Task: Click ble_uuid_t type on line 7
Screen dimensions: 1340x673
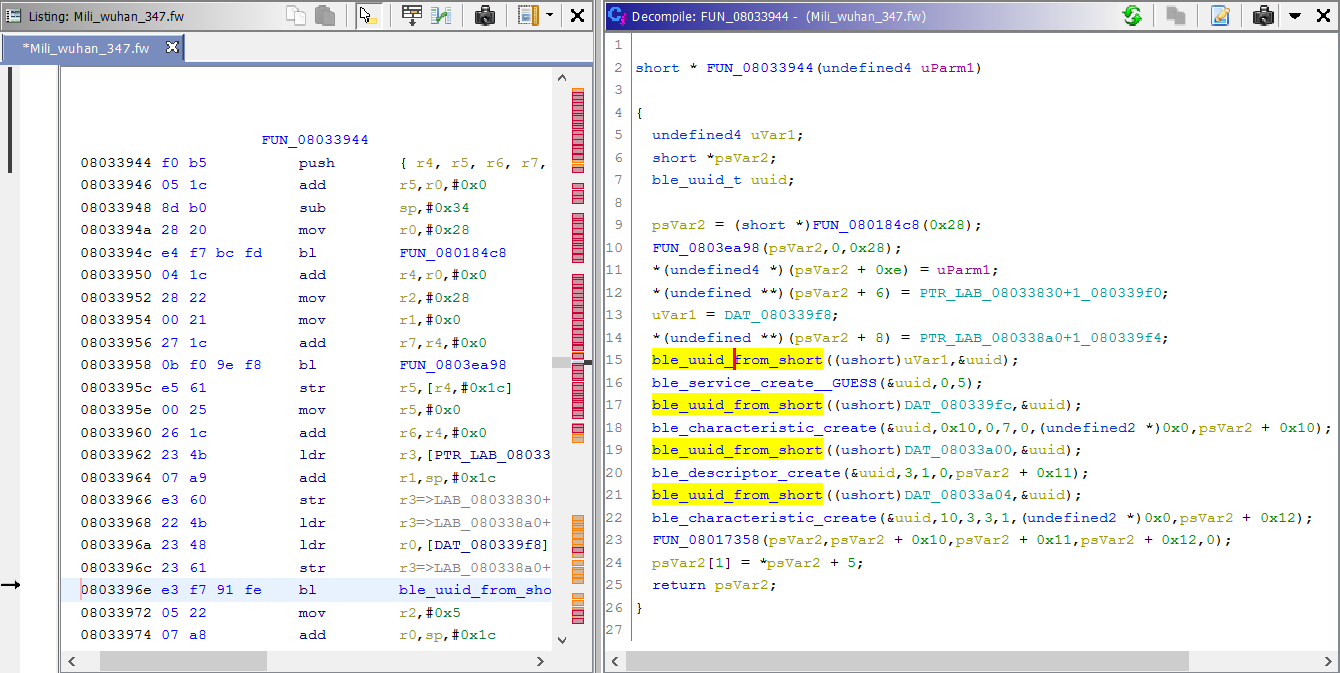Action: point(694,180)
